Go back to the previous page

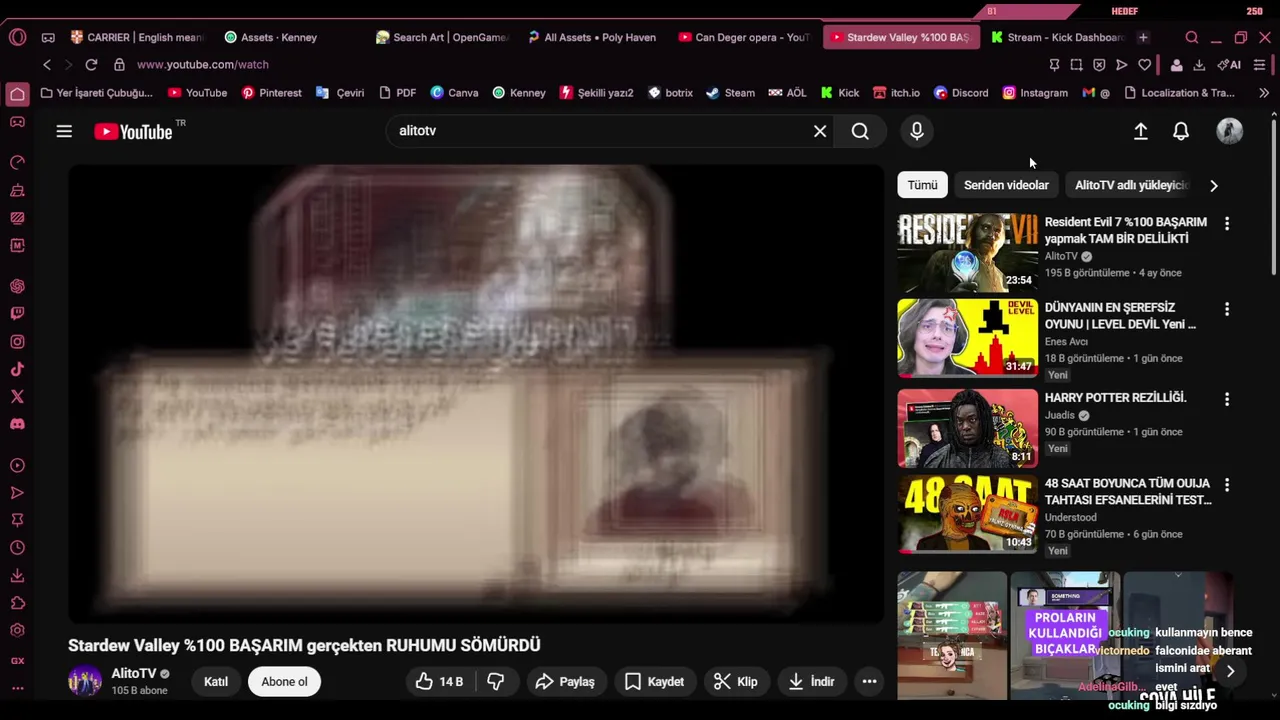(x=47, y=64)
